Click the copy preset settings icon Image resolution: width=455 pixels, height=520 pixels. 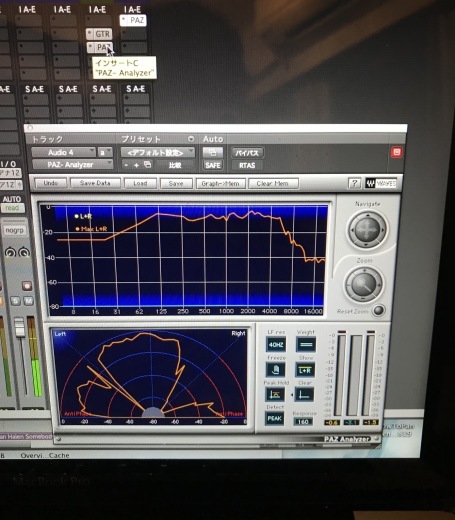pos(147,164)
